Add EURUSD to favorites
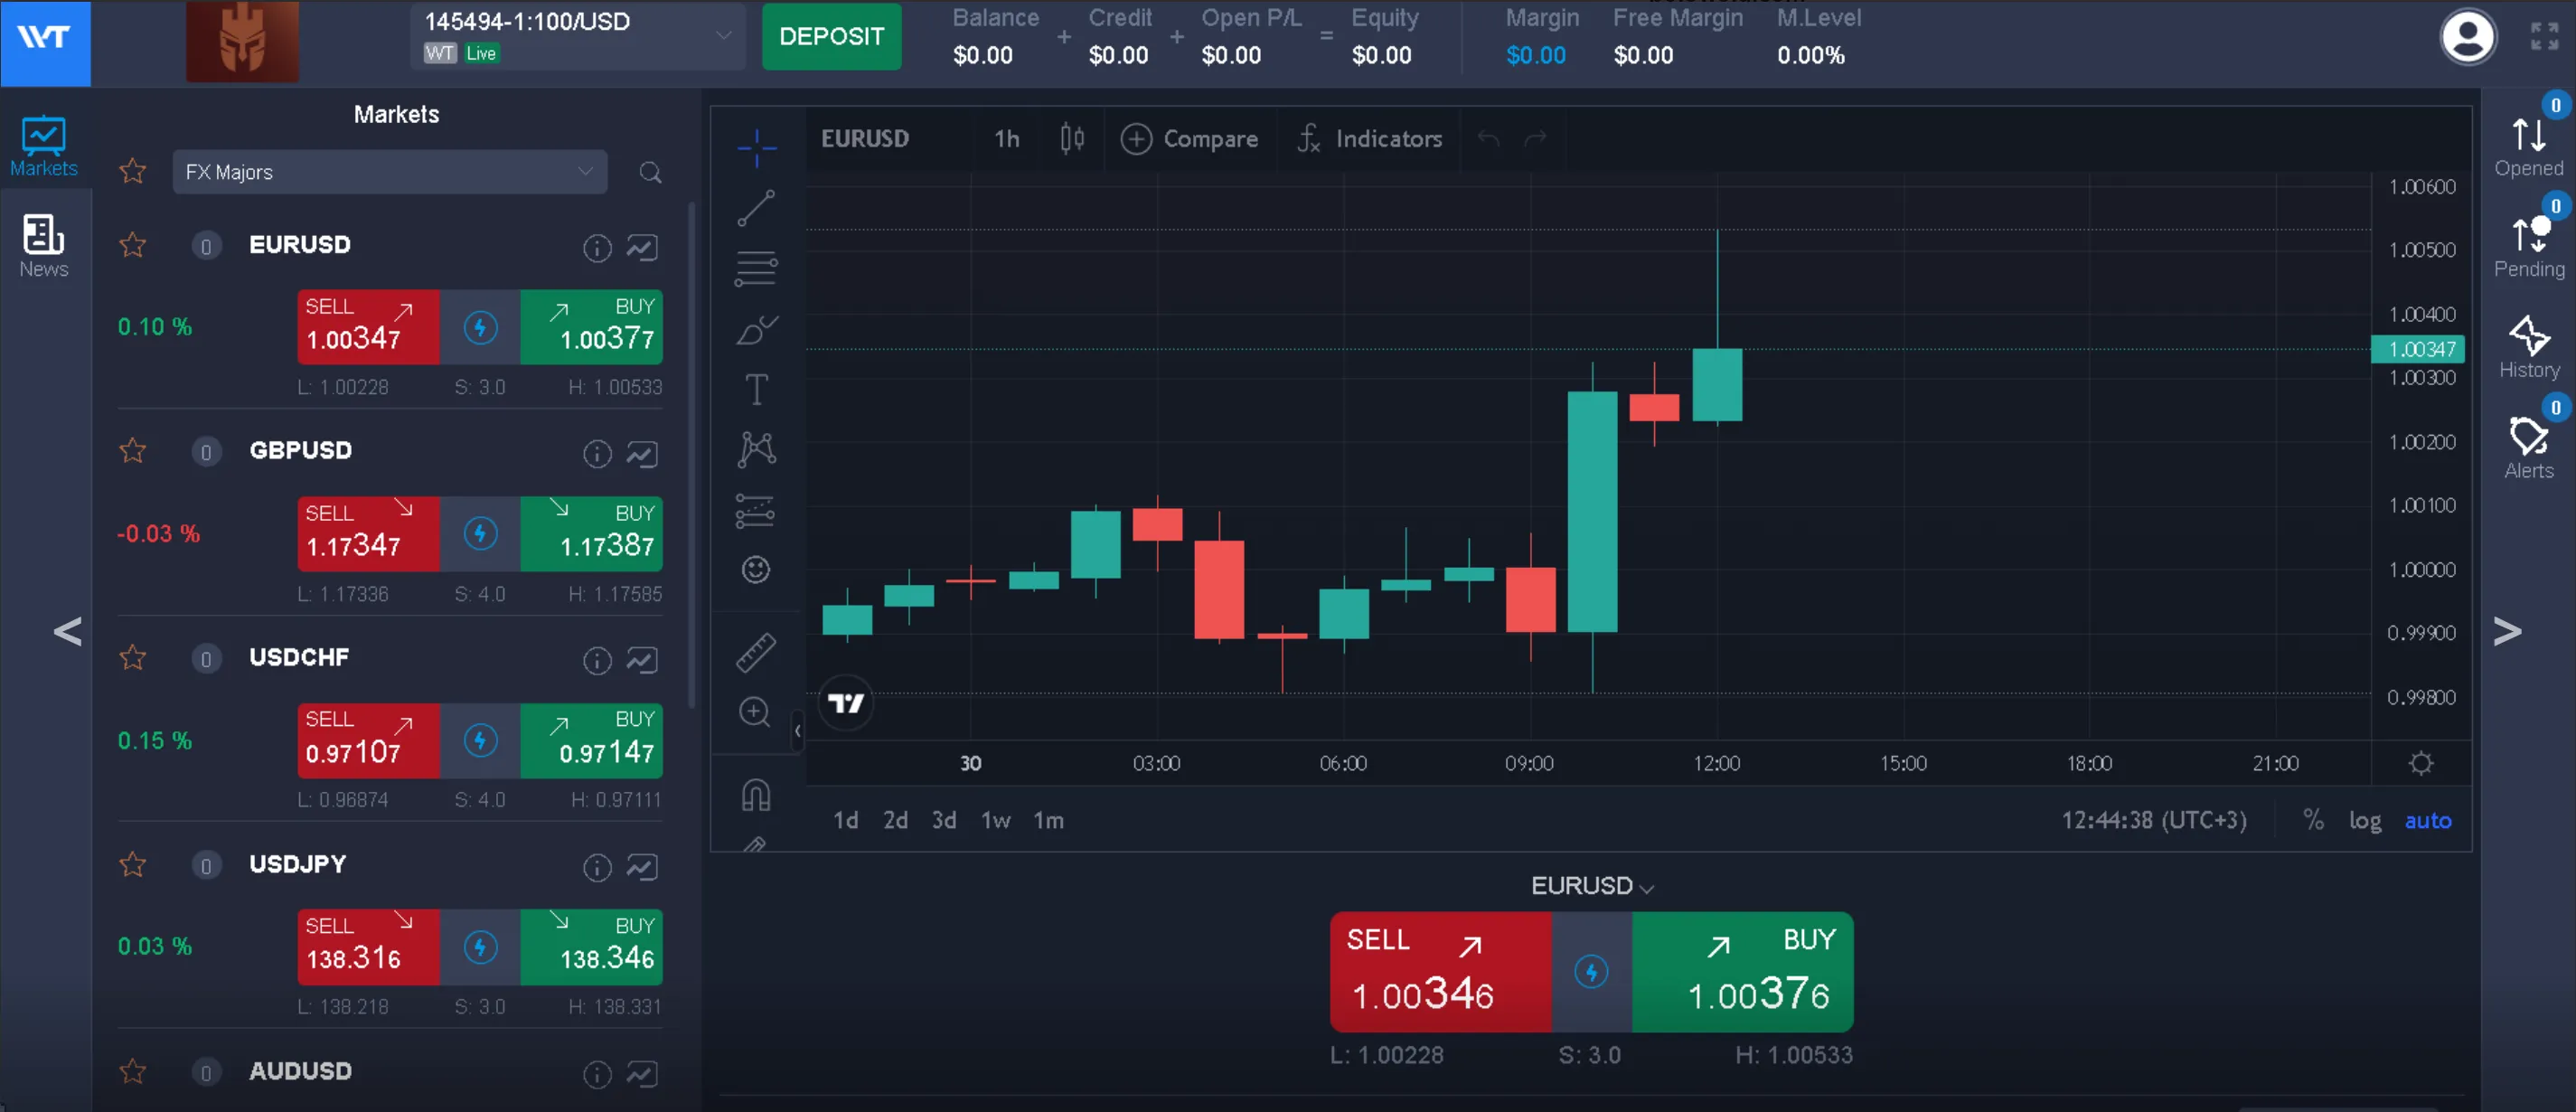This screenshot has width=2576, height=1112. (x=133, y=245)
